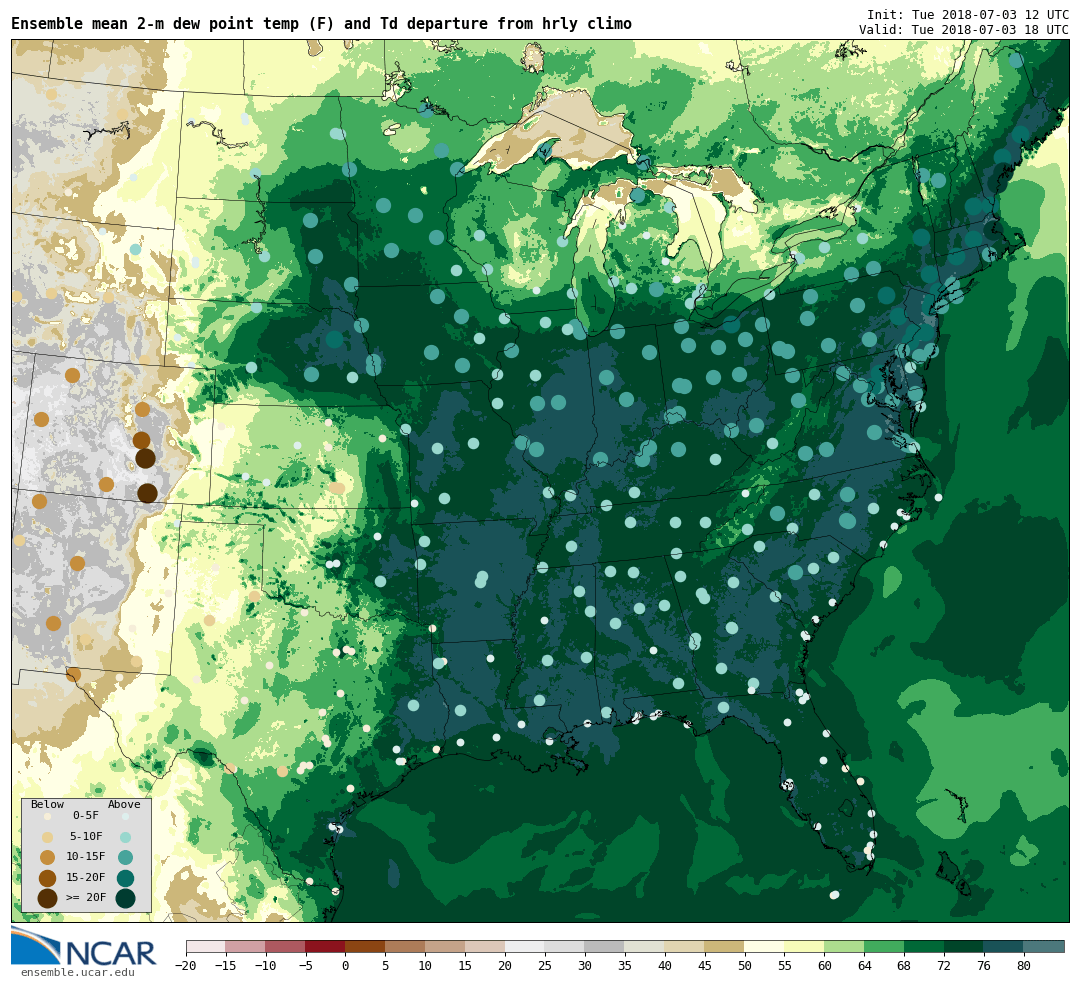The width and height of the screenshot is (1080, 985).
Task: Click the colorbar swatch between -20 and -15
Action: pos(206,946)
